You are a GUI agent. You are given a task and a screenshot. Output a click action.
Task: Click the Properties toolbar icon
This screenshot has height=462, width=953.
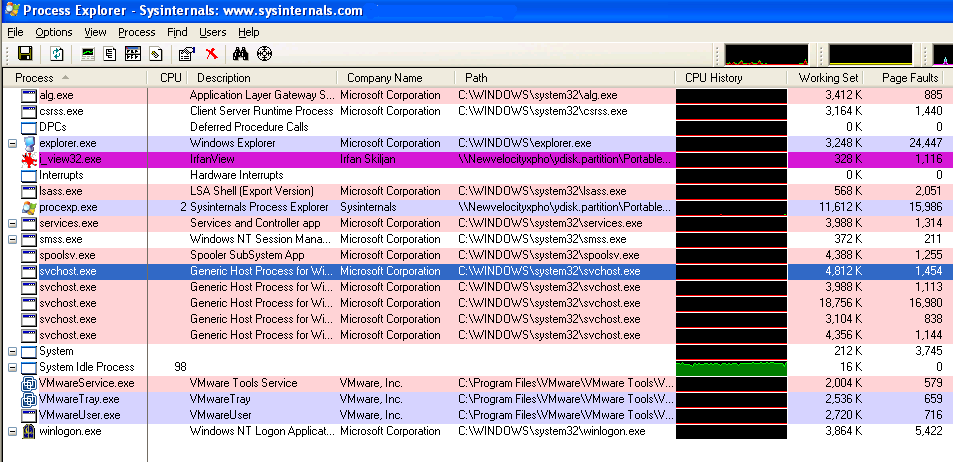[x=183, y=53]
